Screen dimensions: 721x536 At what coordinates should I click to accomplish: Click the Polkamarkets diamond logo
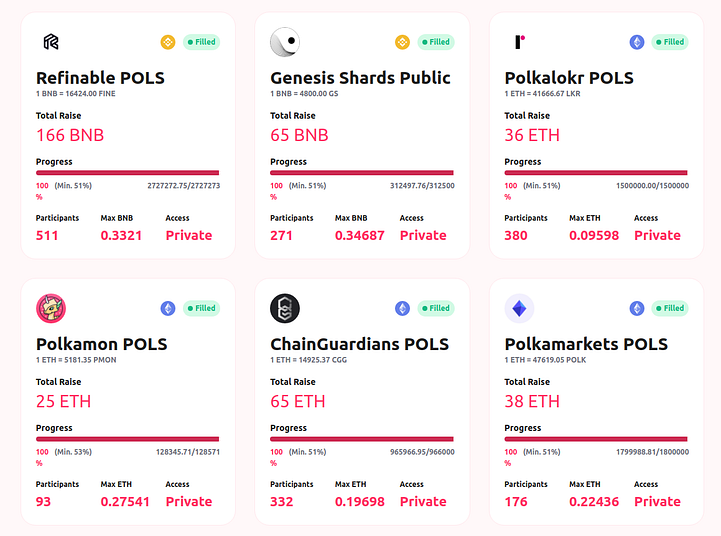[x=519, y=308]
